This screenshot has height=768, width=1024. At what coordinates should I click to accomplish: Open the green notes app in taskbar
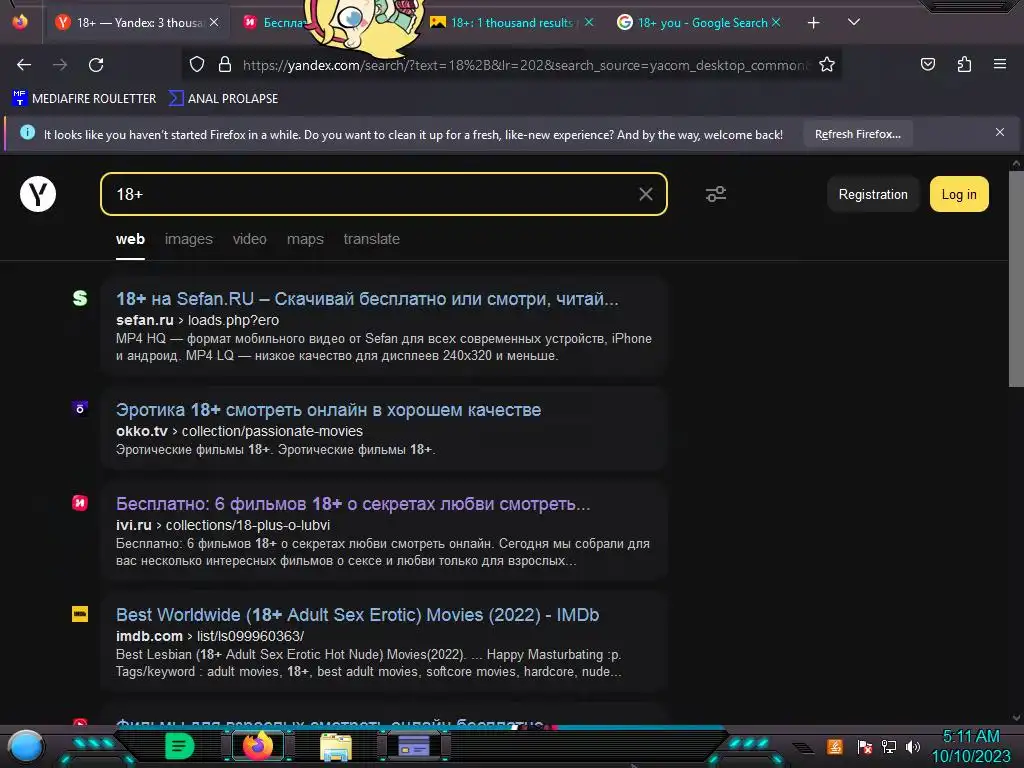179,746
